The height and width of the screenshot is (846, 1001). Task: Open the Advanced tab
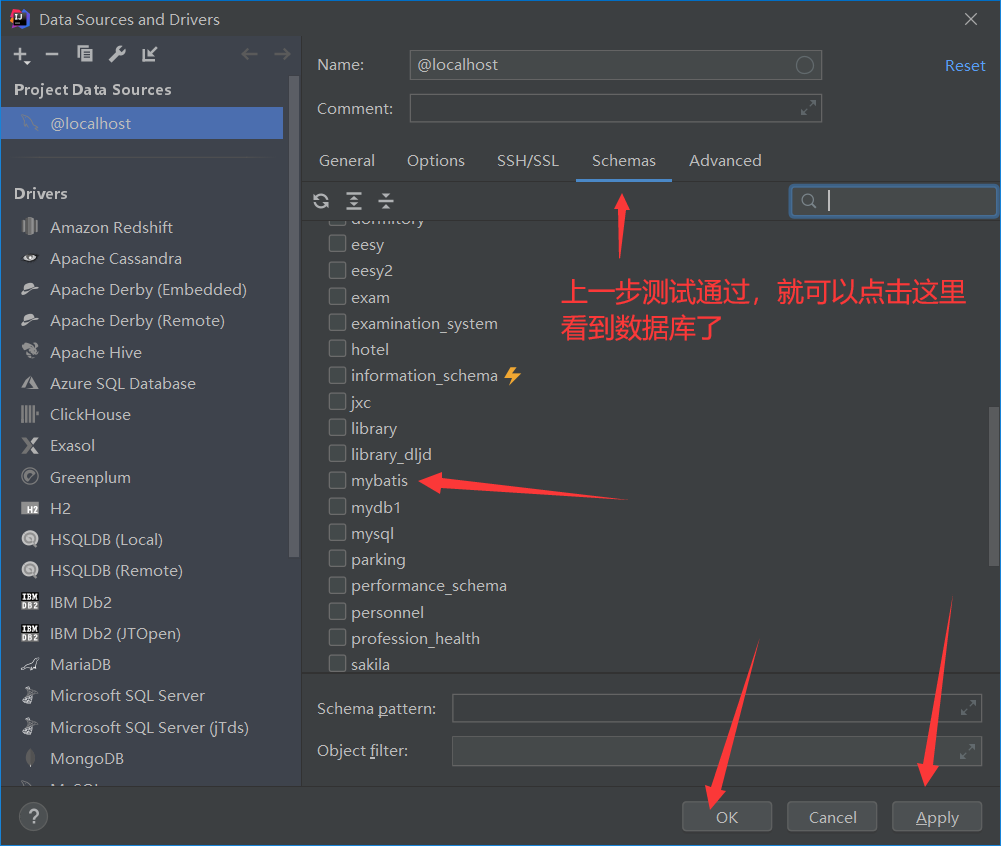point(725,160)
